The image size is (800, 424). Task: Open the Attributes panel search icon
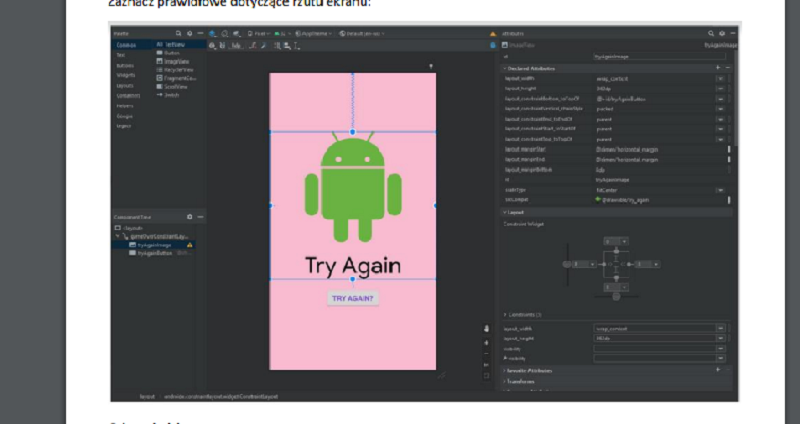click(x=711, y=34)
